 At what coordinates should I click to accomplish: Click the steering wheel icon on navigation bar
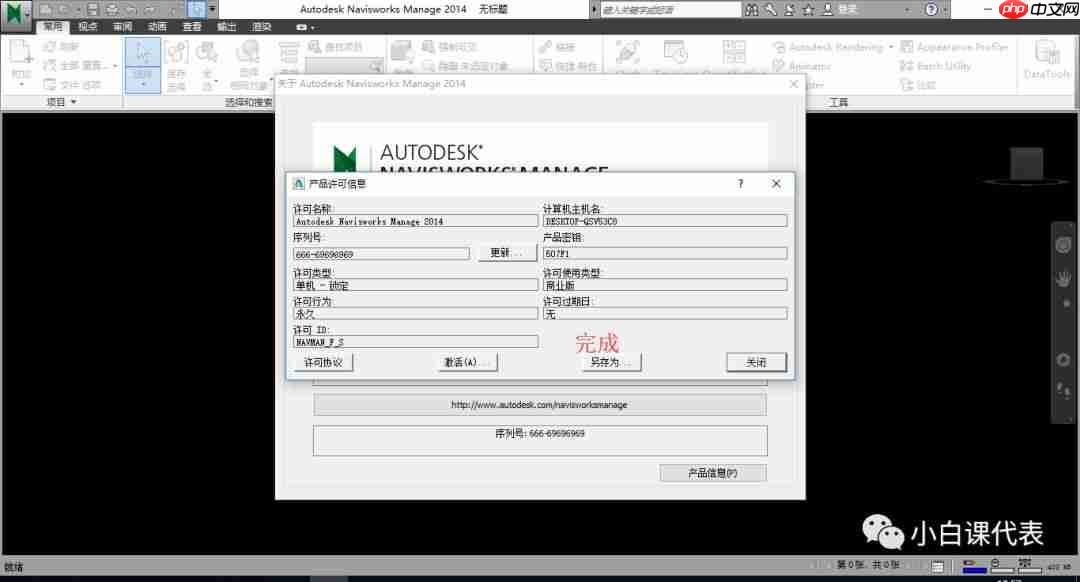coord(1063,245)
